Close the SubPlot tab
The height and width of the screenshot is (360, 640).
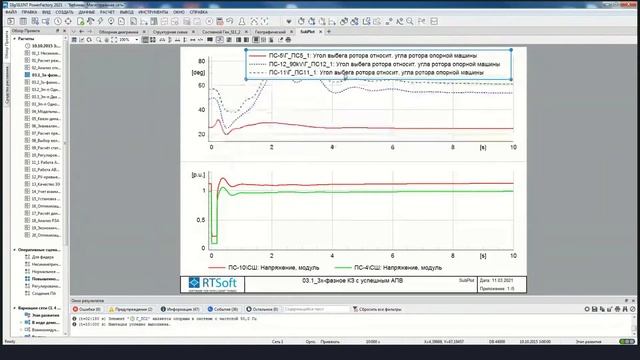[320, 31]
